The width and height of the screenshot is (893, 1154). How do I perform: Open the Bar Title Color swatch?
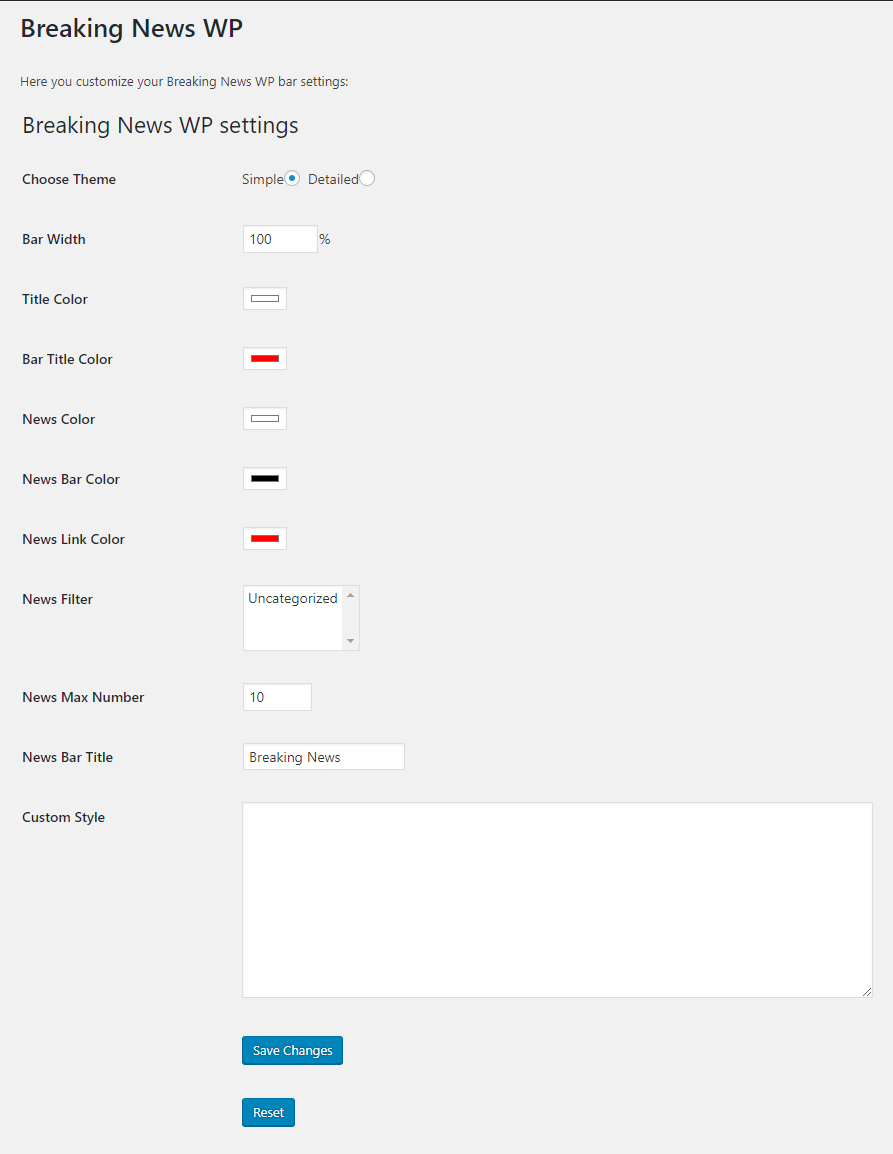pos(265,359)
